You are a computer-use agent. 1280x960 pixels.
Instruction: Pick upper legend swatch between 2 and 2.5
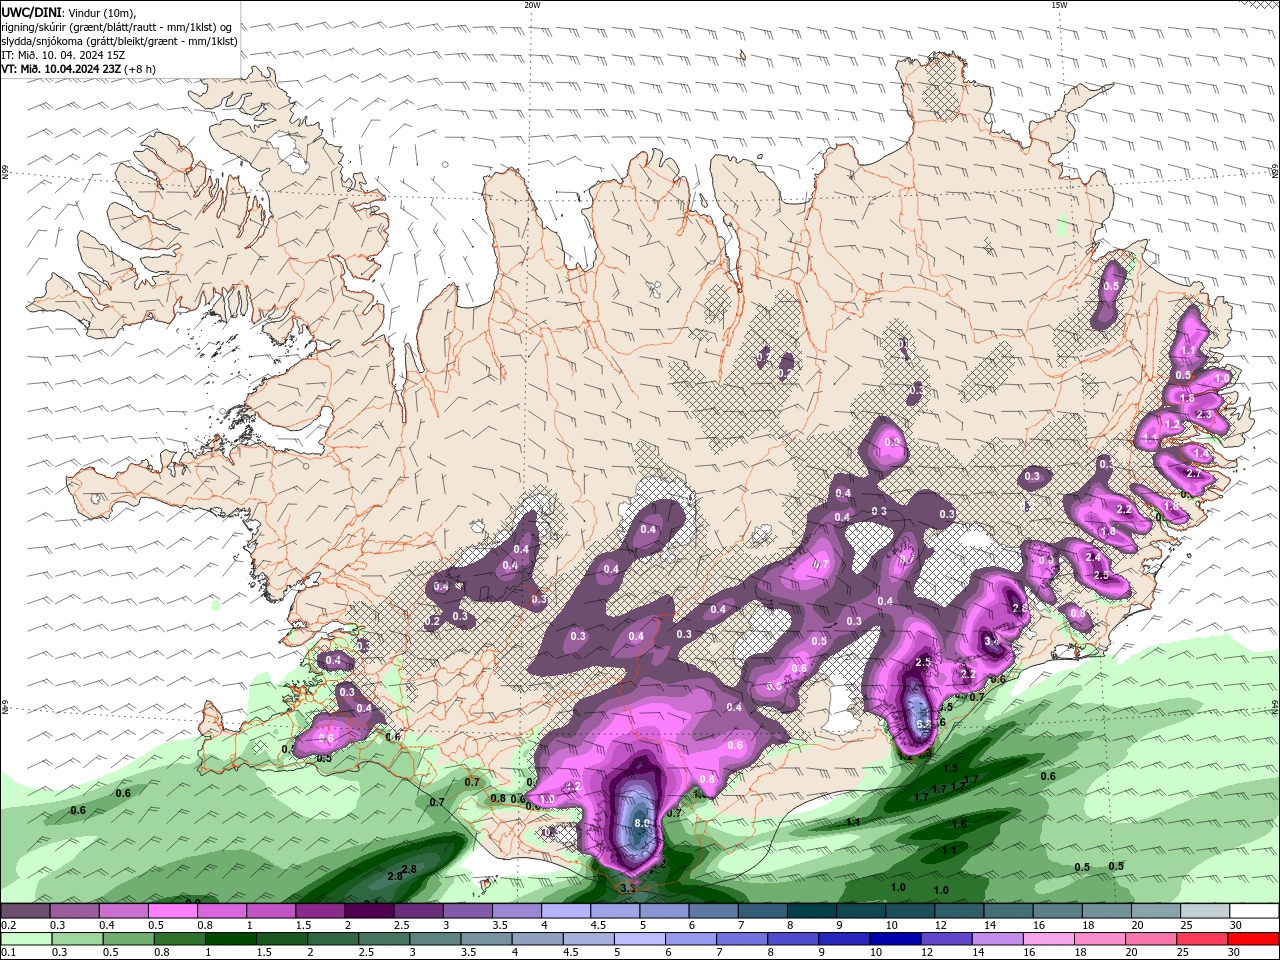(x=369, y=911)
